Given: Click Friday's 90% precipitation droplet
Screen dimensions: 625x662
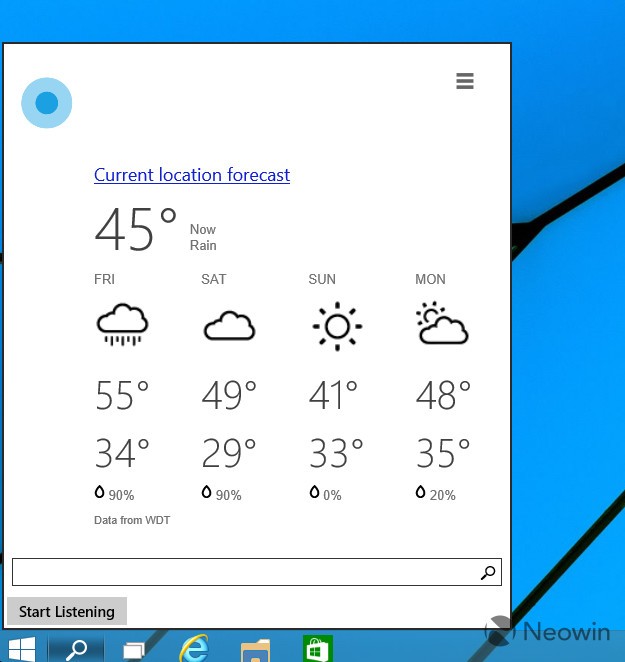Looking at the screenshot, I should (100, 493).
